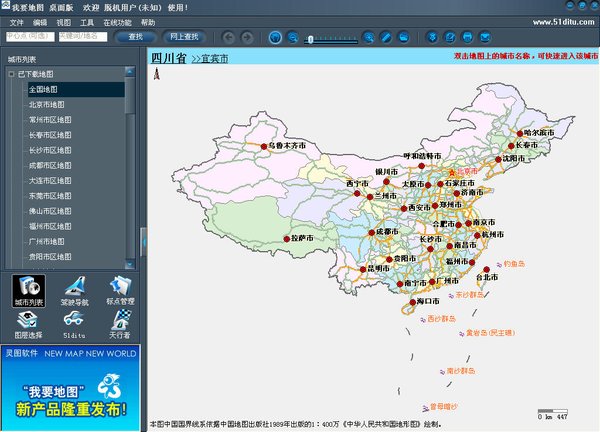
Task: Click the printer icon in the toolbar
Action: 468,37
